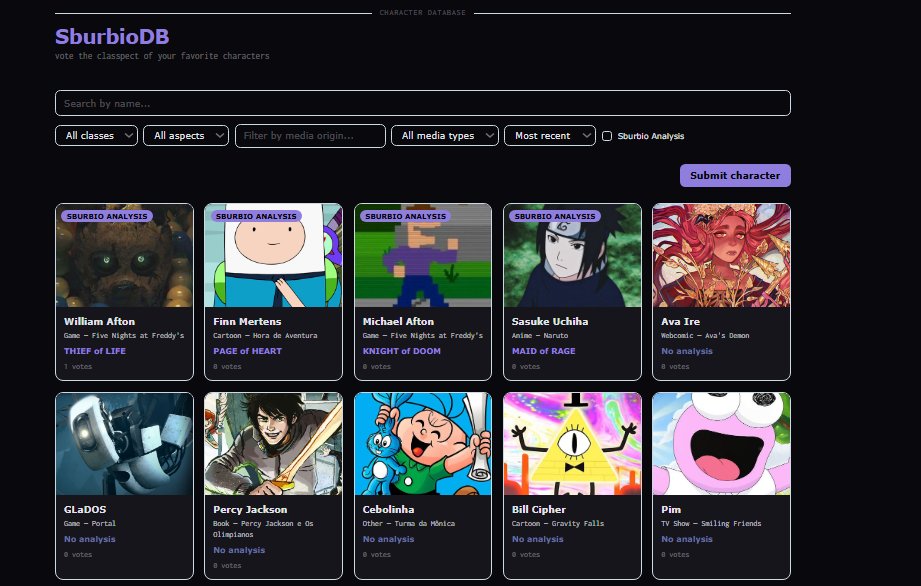Click Sburbio Analysis badge on Finn Mertens

coord(256,216)
